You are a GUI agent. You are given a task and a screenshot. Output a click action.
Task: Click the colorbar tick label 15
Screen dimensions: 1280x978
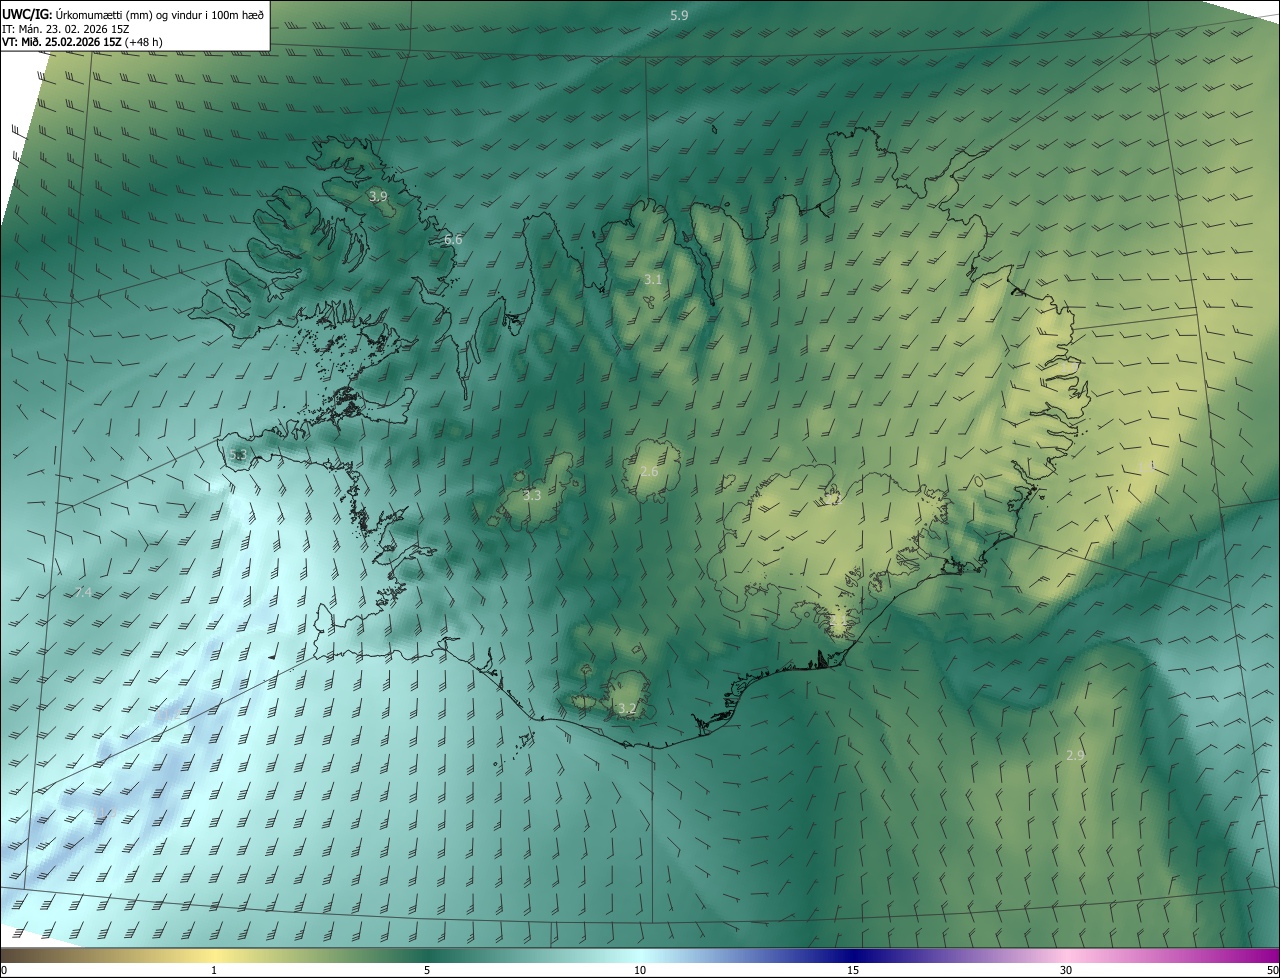point(853,970)
